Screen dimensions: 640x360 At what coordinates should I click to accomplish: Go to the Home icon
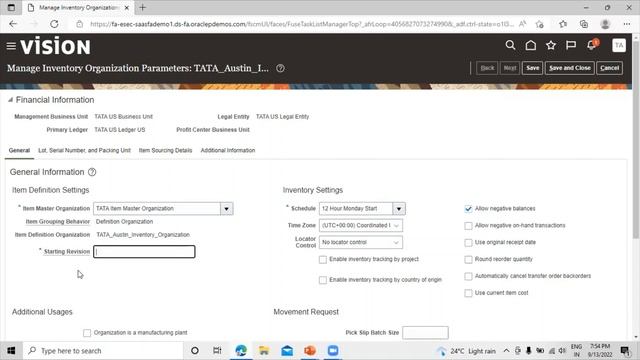(531, 45)
